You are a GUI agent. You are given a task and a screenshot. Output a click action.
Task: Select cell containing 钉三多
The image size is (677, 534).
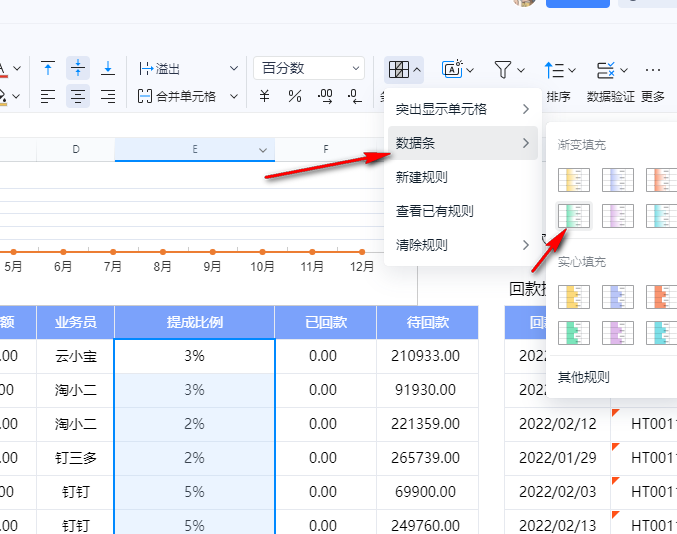pyautogui.click(x=76, y=458)
